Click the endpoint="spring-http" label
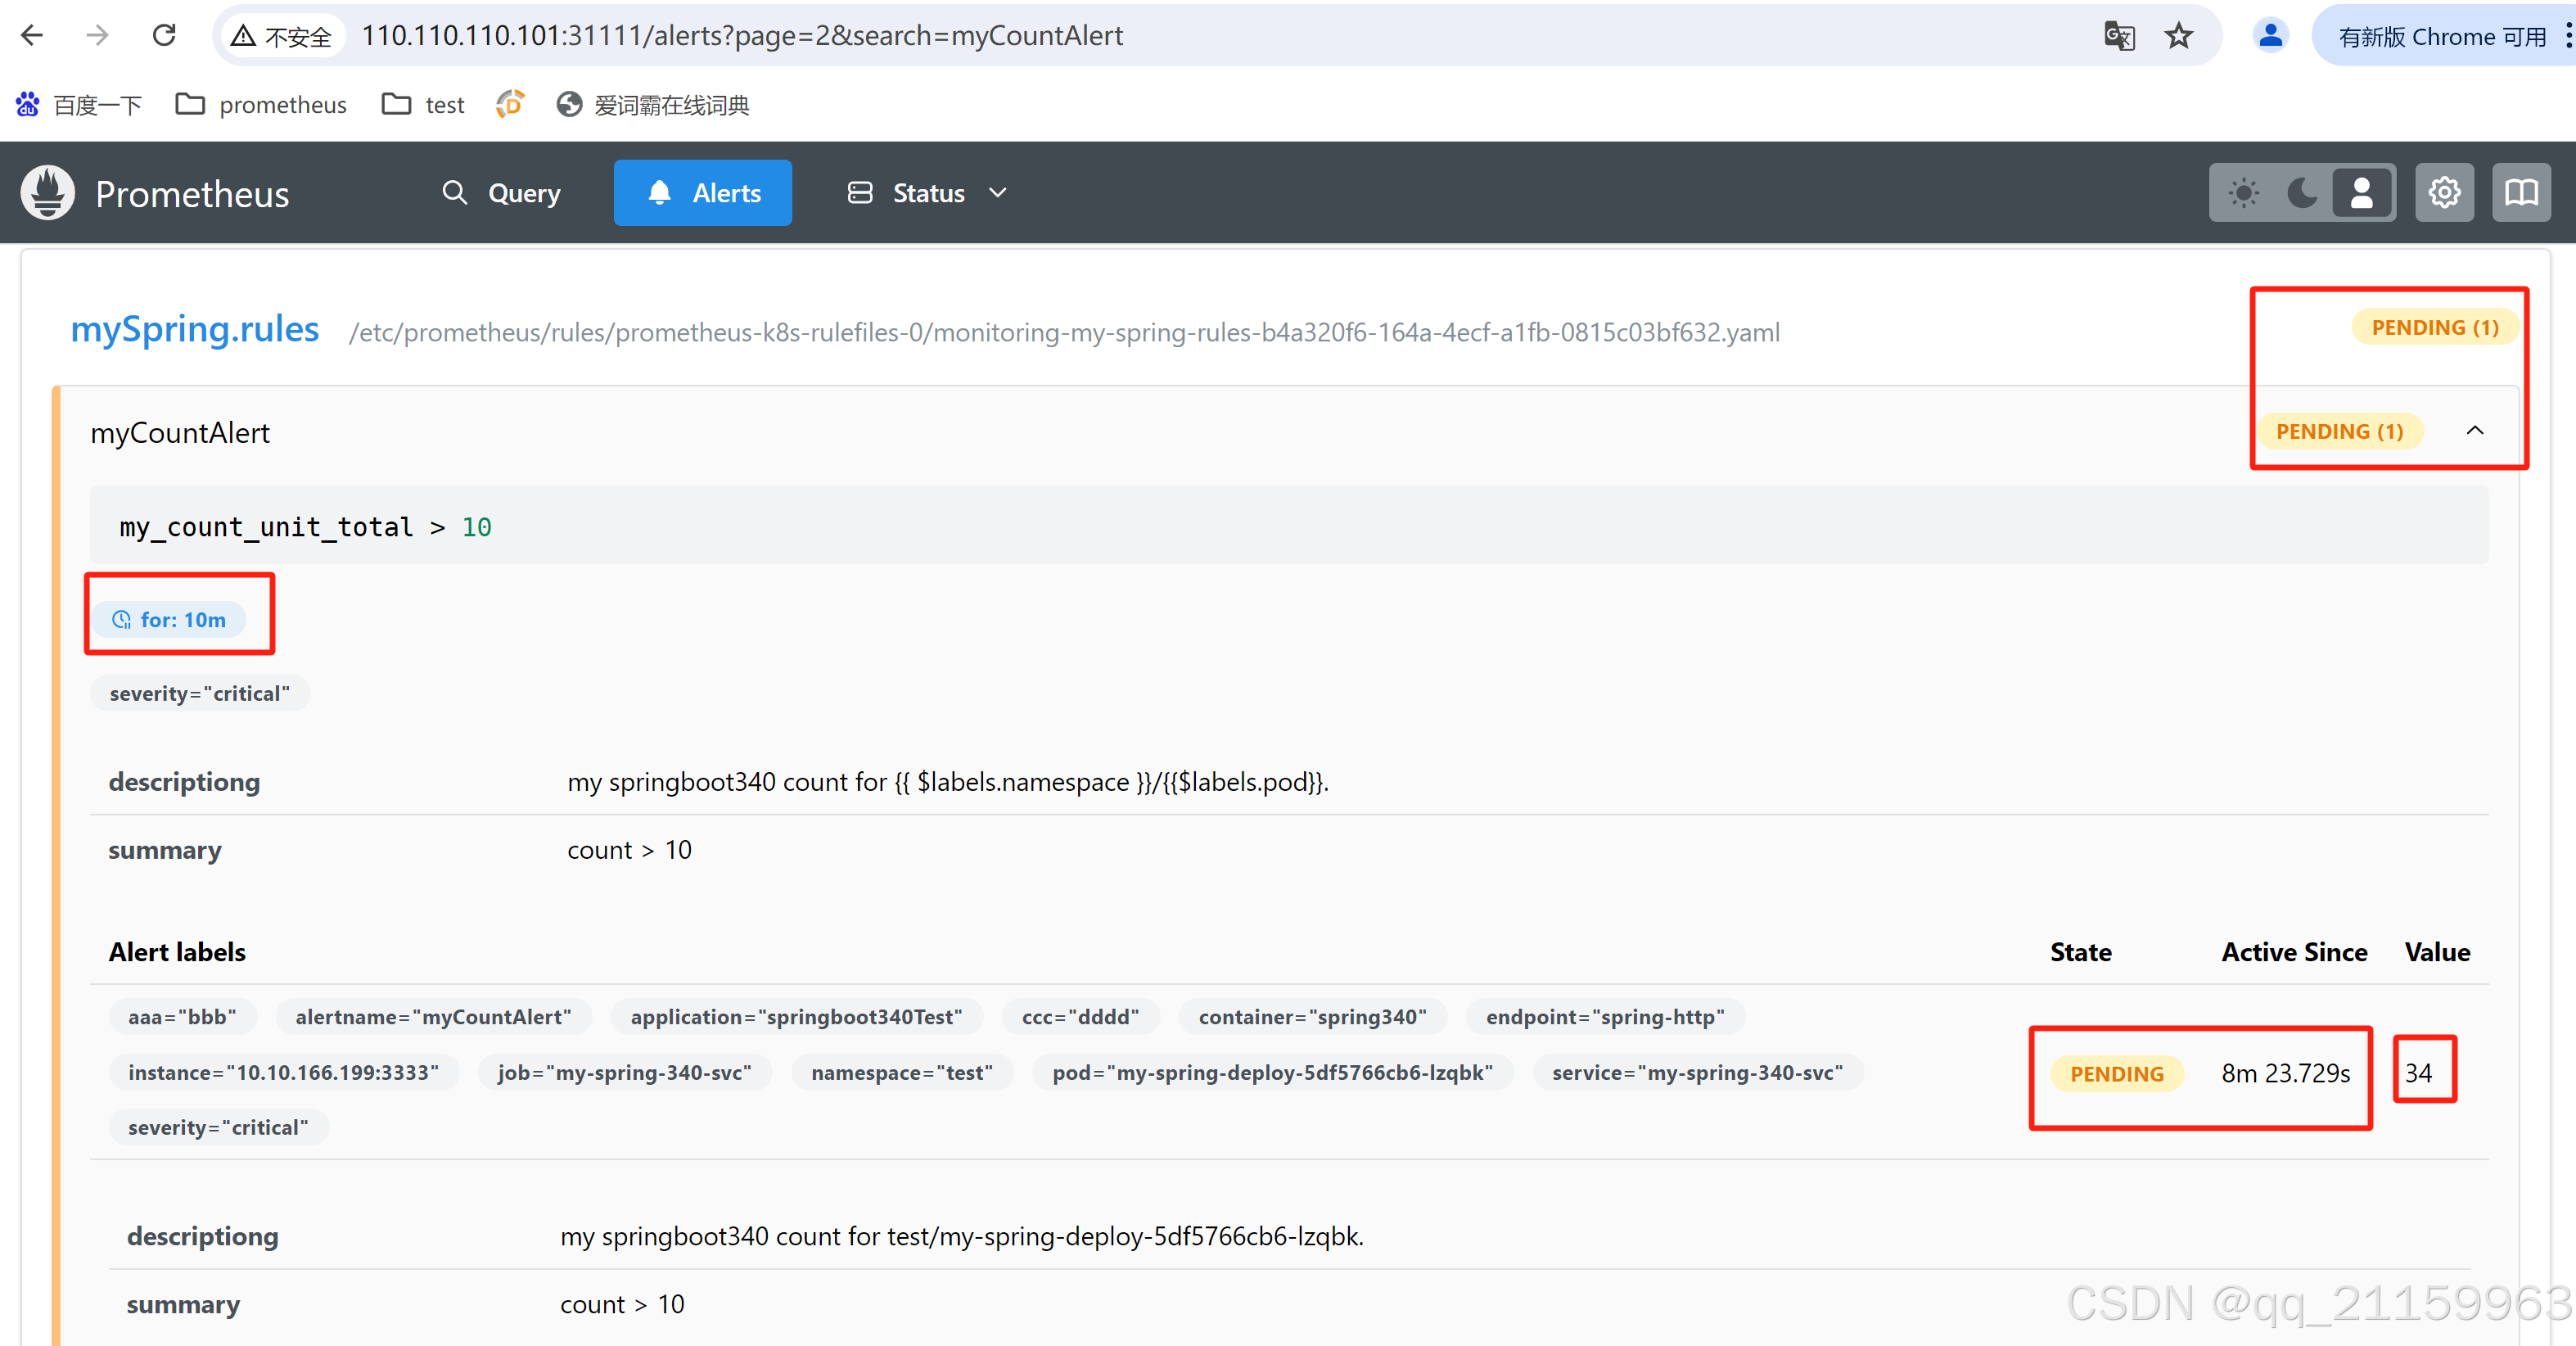This screenshot has height=1346, width=2576. tap(1605, 1017)
